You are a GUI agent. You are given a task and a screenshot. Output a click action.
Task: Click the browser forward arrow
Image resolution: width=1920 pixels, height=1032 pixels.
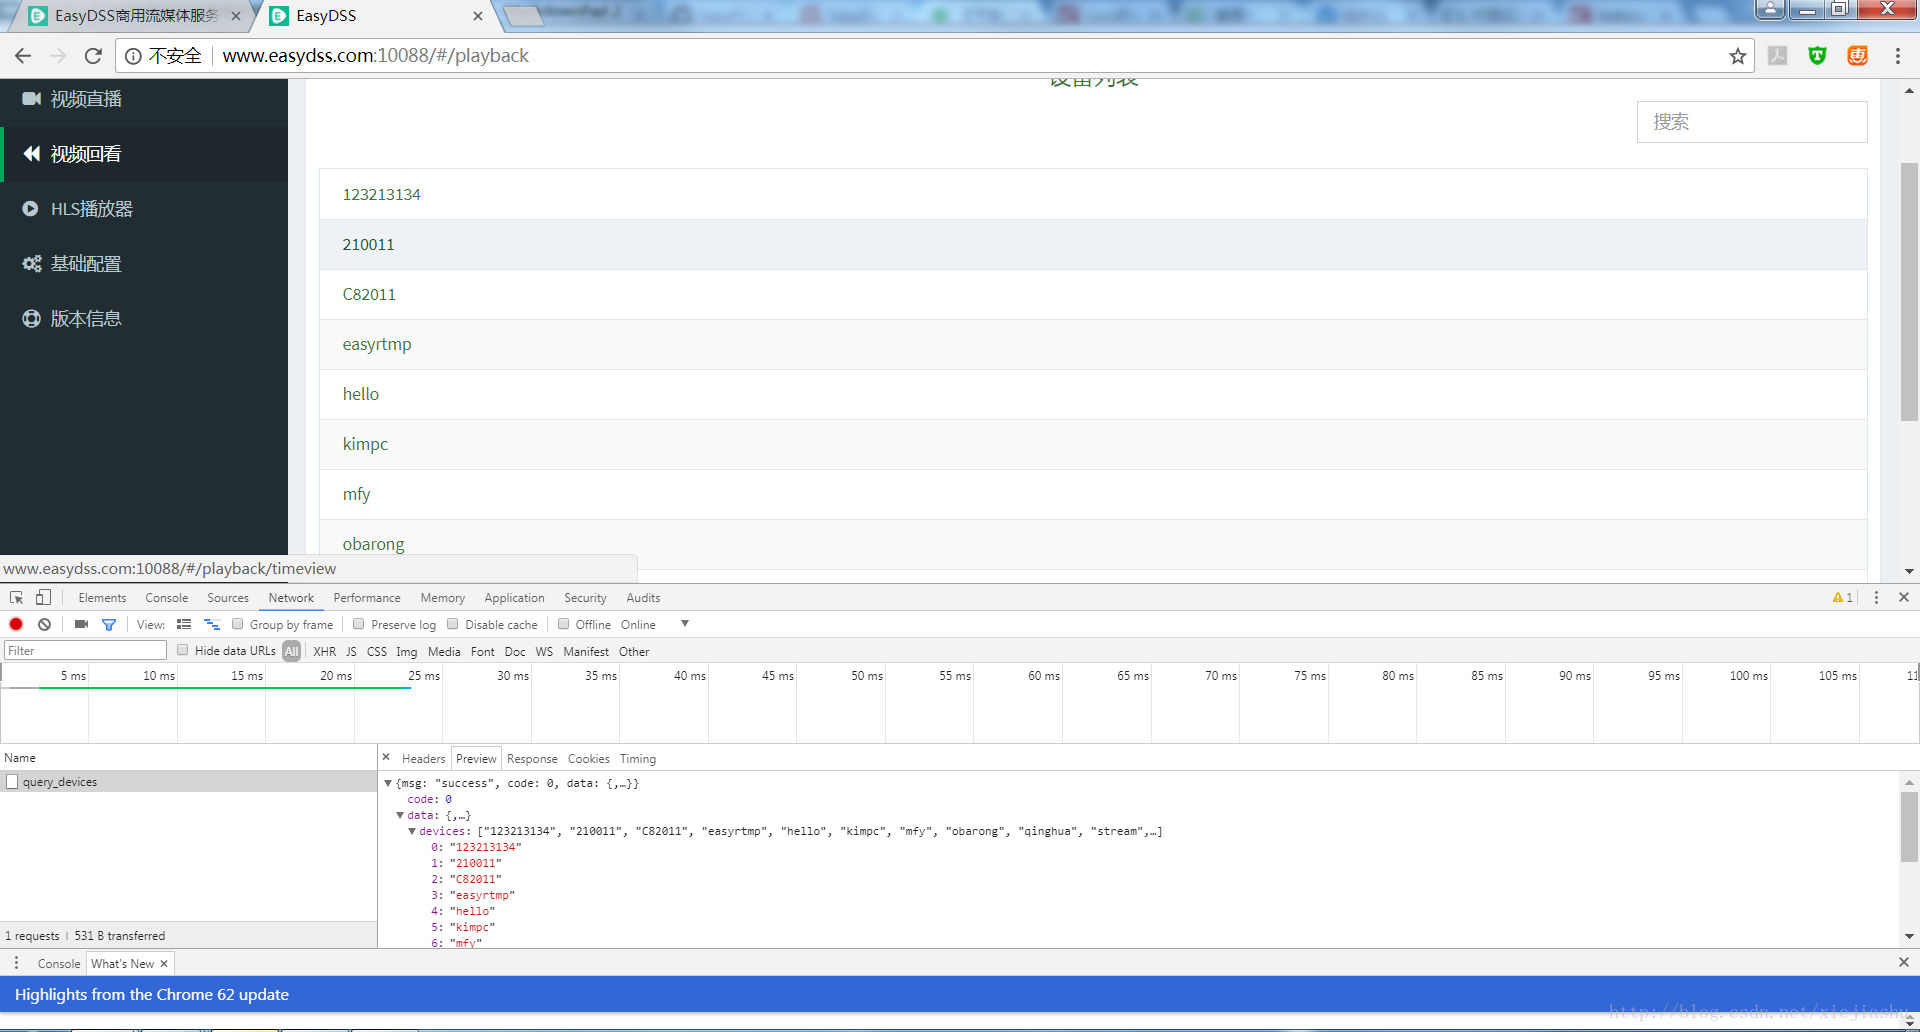[x=58, y=56]
